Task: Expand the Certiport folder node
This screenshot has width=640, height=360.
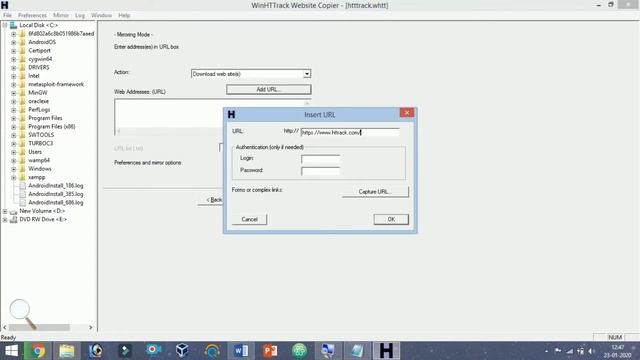Action: (13, 51)
